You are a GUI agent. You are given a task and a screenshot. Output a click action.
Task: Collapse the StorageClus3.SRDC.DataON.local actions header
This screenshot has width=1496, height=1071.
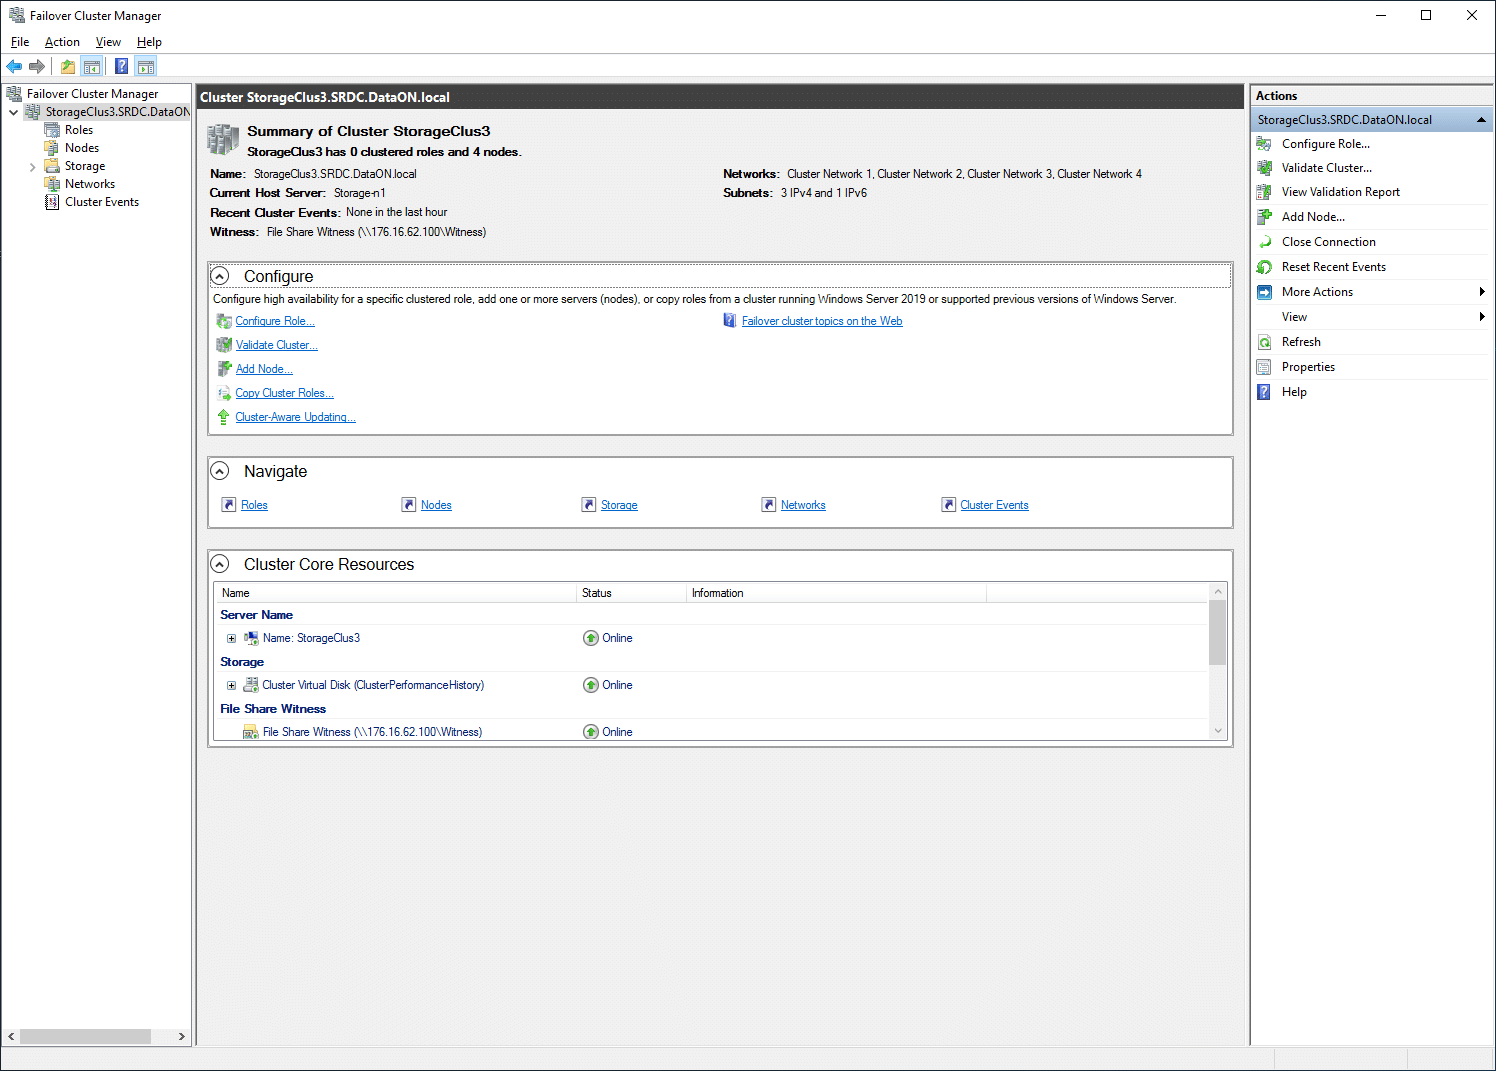[1481, 120]
